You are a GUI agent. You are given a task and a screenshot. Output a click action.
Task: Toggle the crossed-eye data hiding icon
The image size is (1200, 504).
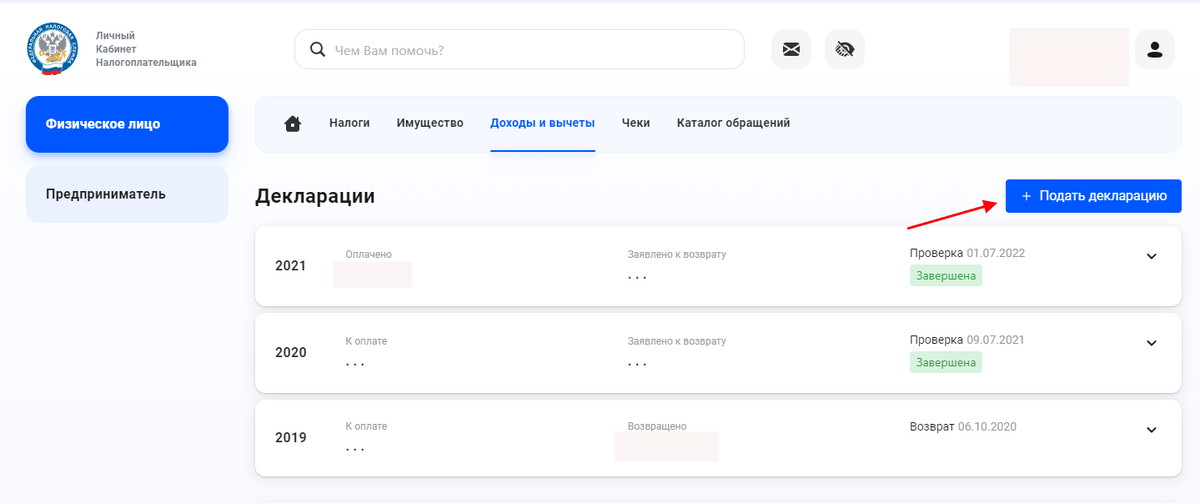click(845, 49)
